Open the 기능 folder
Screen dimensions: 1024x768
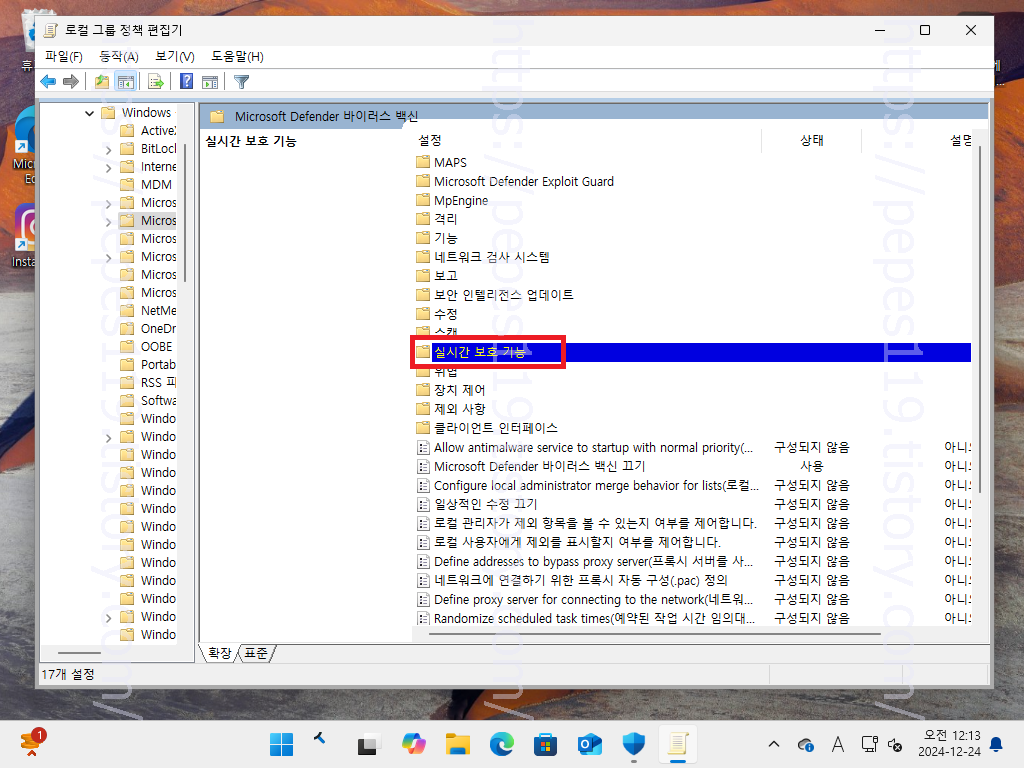coord(437,238)
